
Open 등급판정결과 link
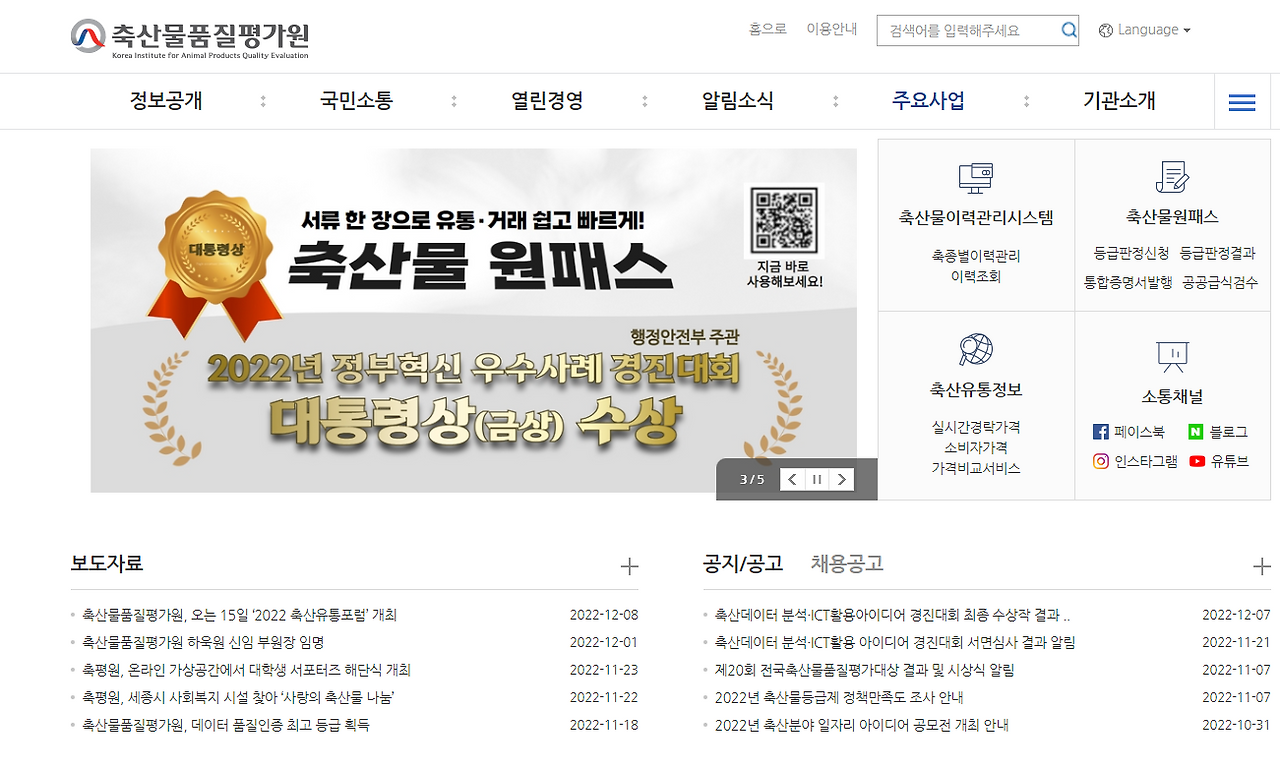click(1217, 254)
